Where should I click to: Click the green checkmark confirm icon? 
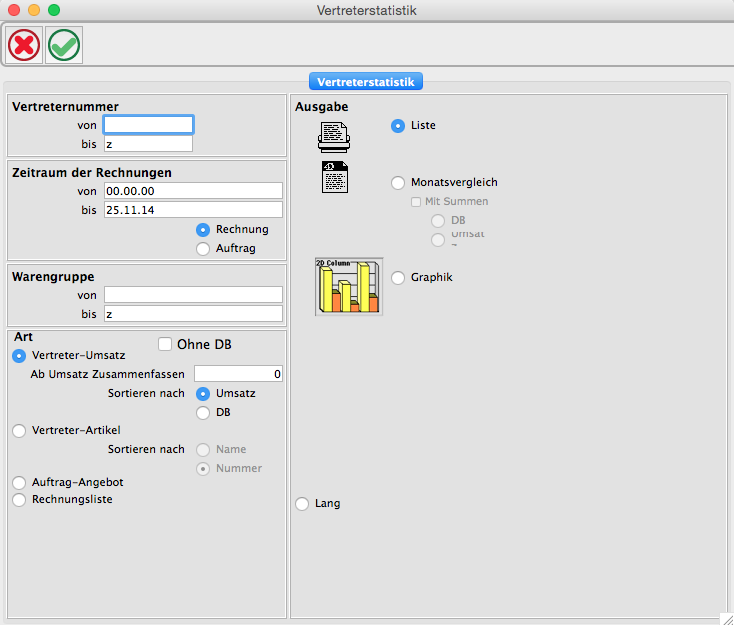(64, 45)
